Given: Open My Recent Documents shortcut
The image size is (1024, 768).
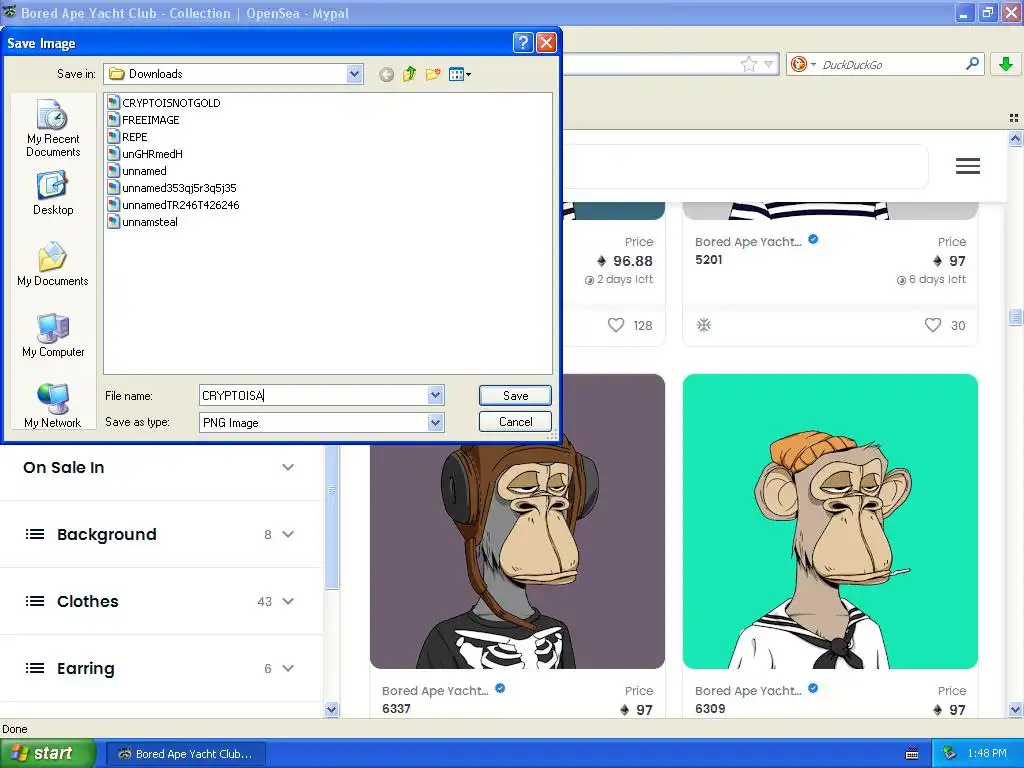Looking at the screenshot, I should pyautogui.click(x=53, y=129).
